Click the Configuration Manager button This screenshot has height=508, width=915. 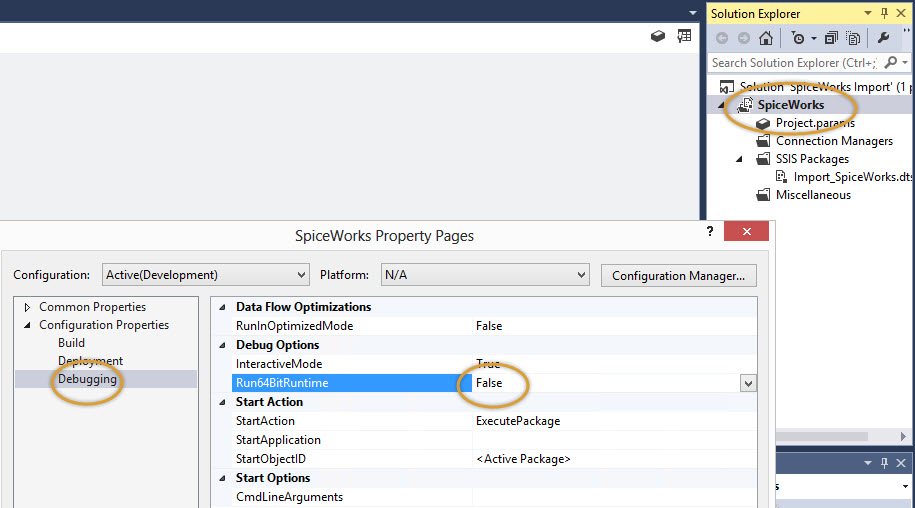point(679,275)
